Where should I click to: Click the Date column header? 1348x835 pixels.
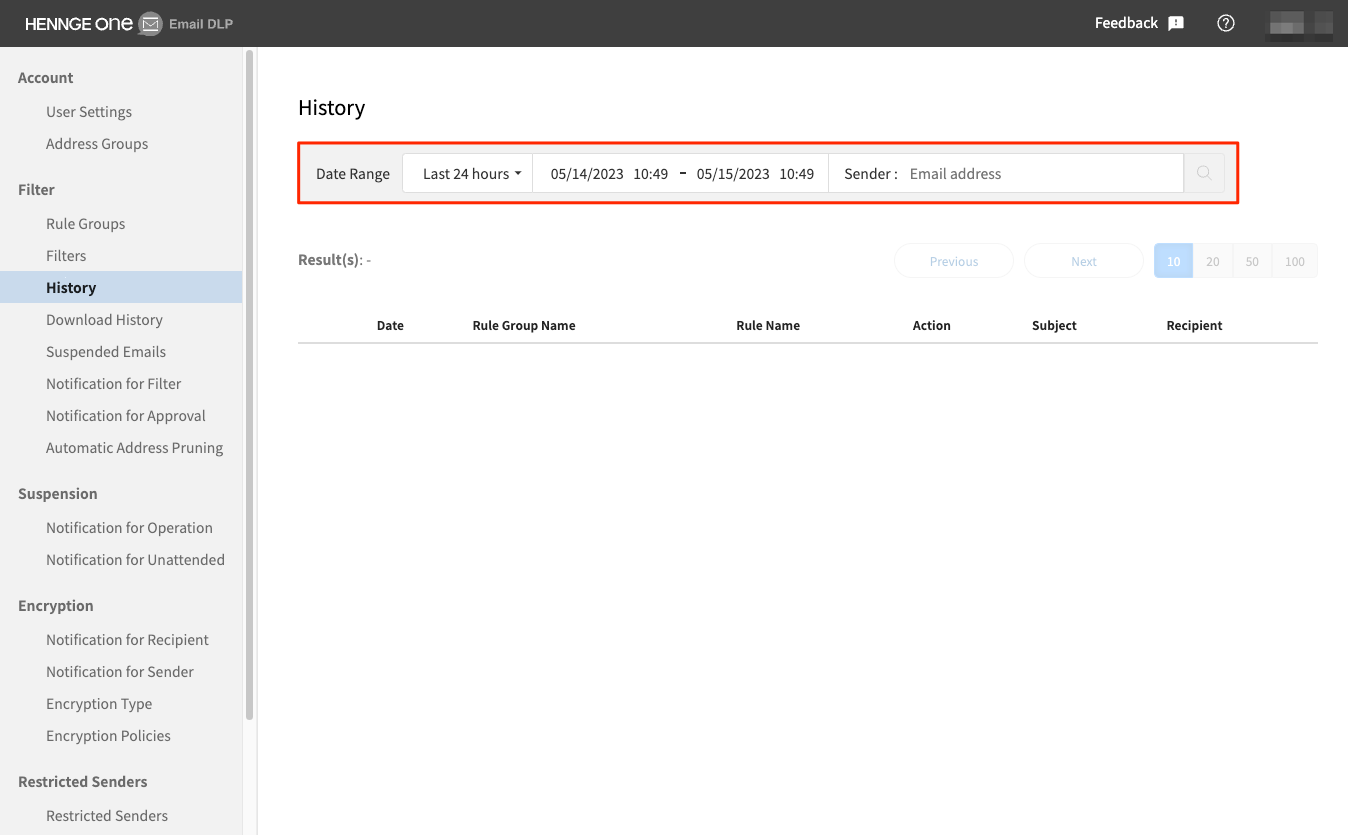[390, 325]
